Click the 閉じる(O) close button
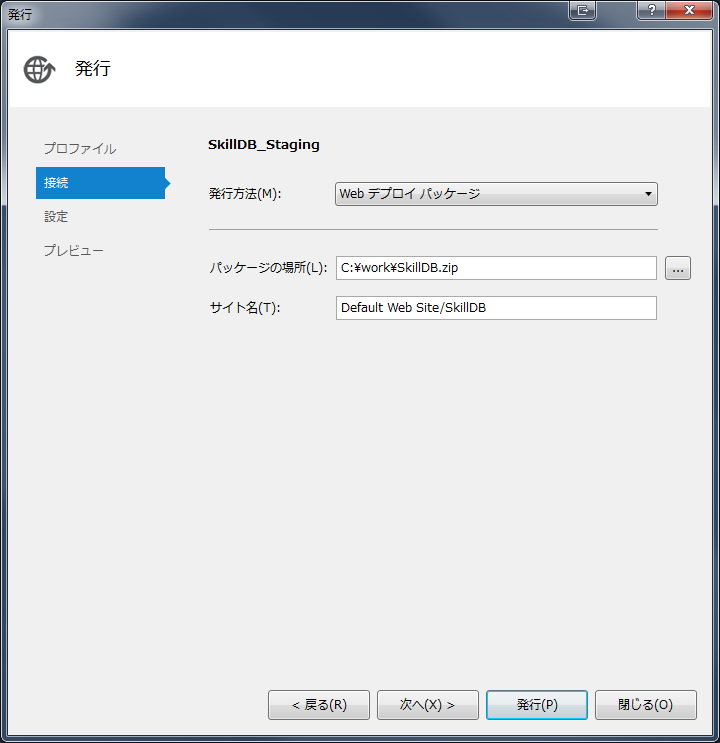Screen dimensions: 720x743 pyautogui.click(x=646, y=705)
